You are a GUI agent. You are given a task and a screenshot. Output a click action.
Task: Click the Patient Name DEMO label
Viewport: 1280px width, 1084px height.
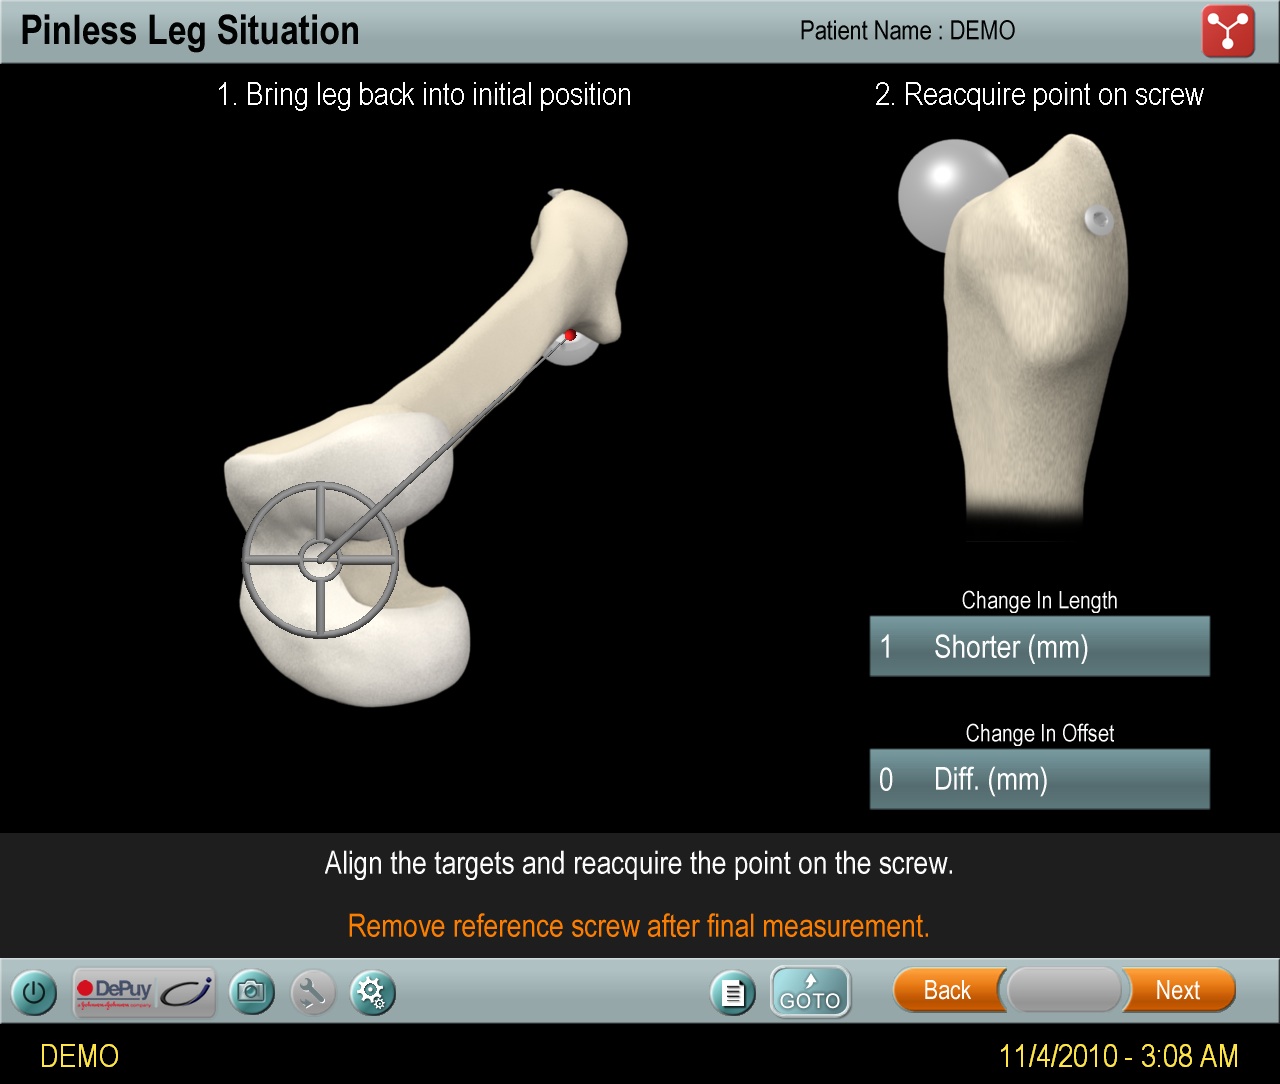click(x=908, y=31)
